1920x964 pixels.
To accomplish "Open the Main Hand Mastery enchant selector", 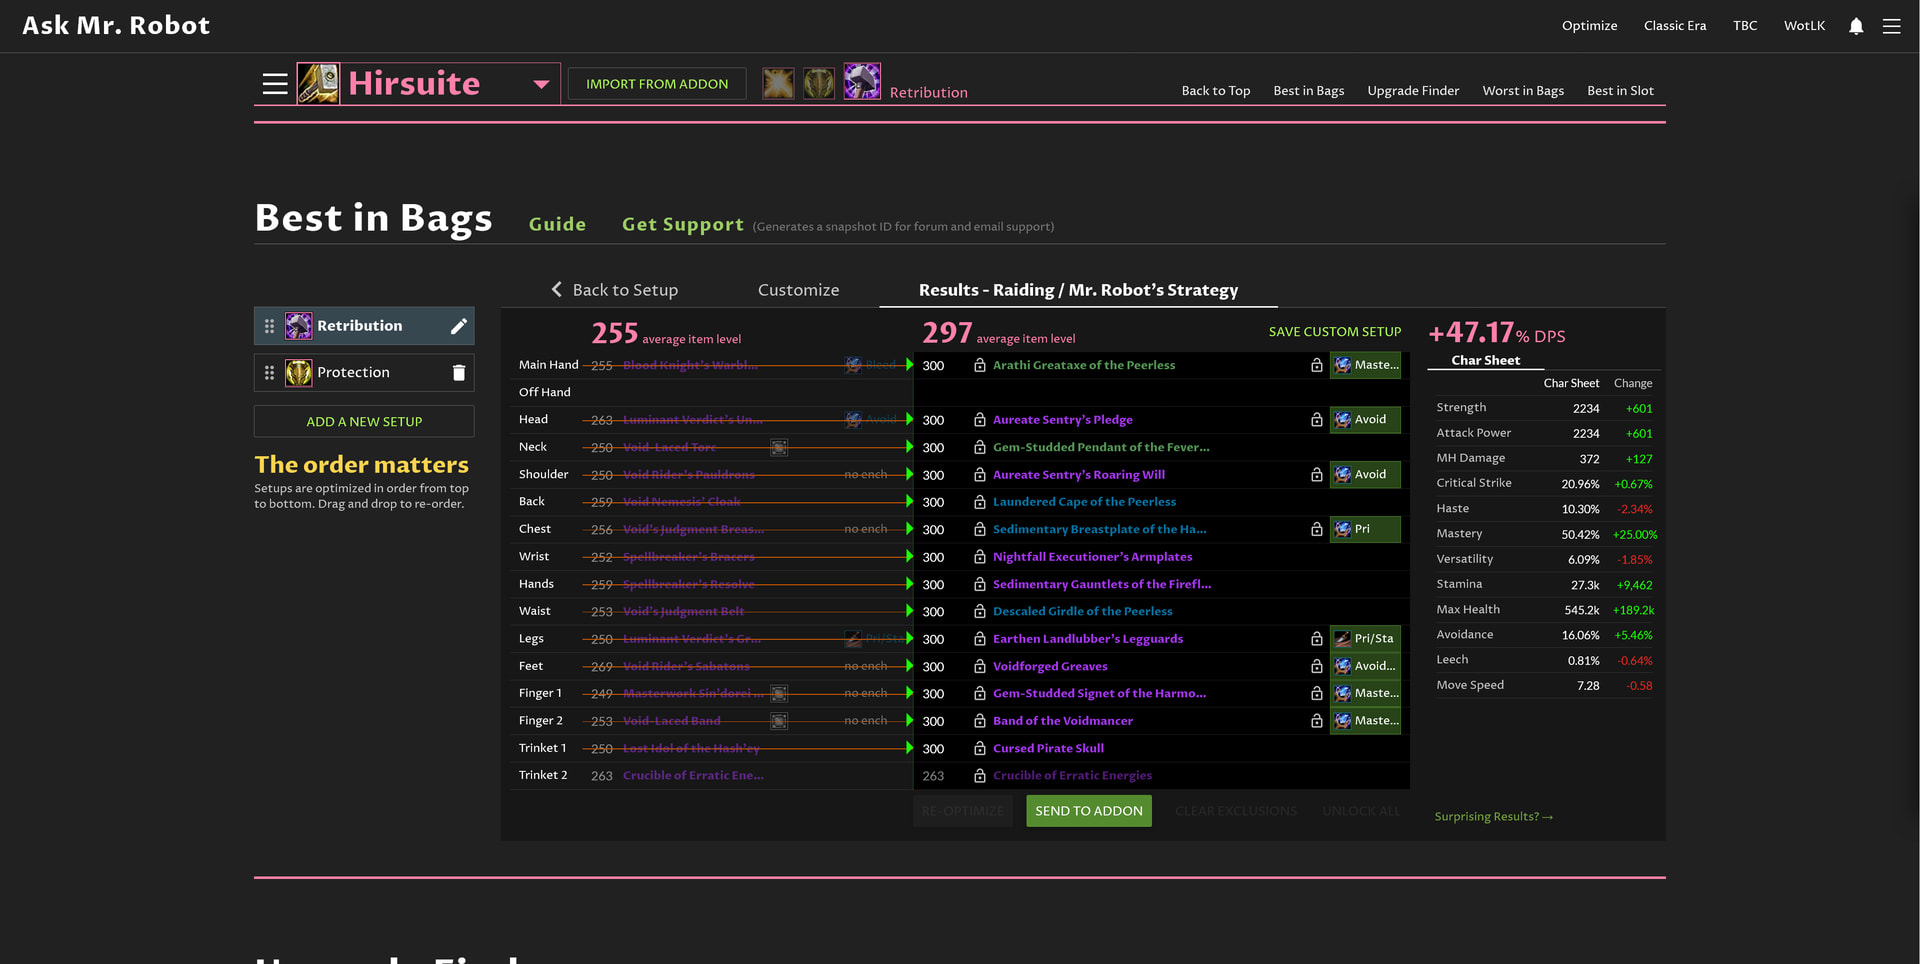I will point(1365,365).
